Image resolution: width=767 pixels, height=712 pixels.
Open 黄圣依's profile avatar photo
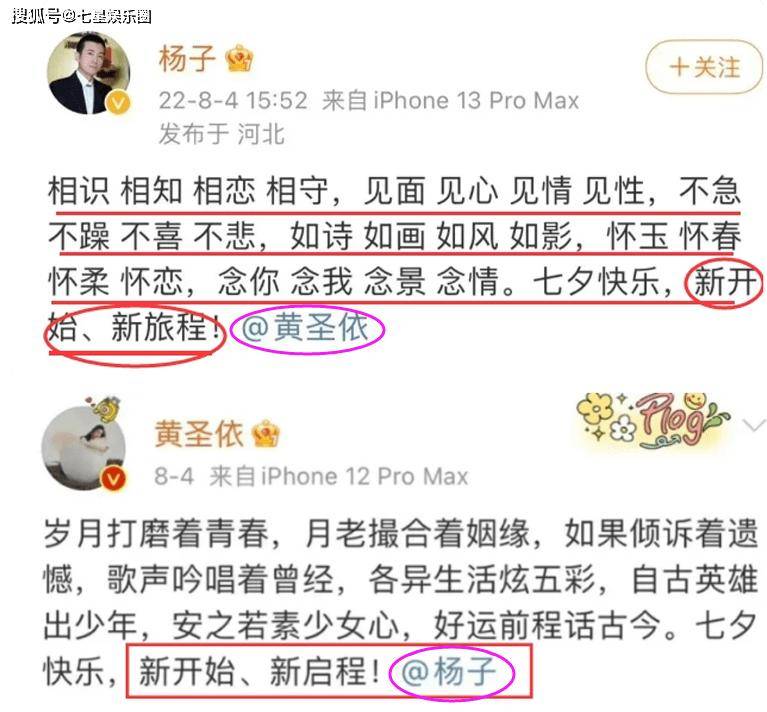pyautogui.click(x=84, y=448)
